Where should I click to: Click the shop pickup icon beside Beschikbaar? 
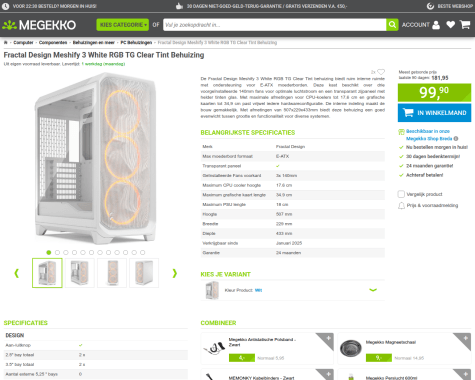pyautogui.click(x=401, y=132)
